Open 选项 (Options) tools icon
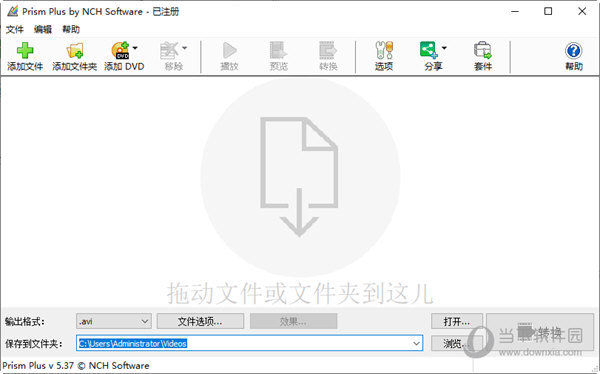This screenshot has width=600, height=374. 384,50
